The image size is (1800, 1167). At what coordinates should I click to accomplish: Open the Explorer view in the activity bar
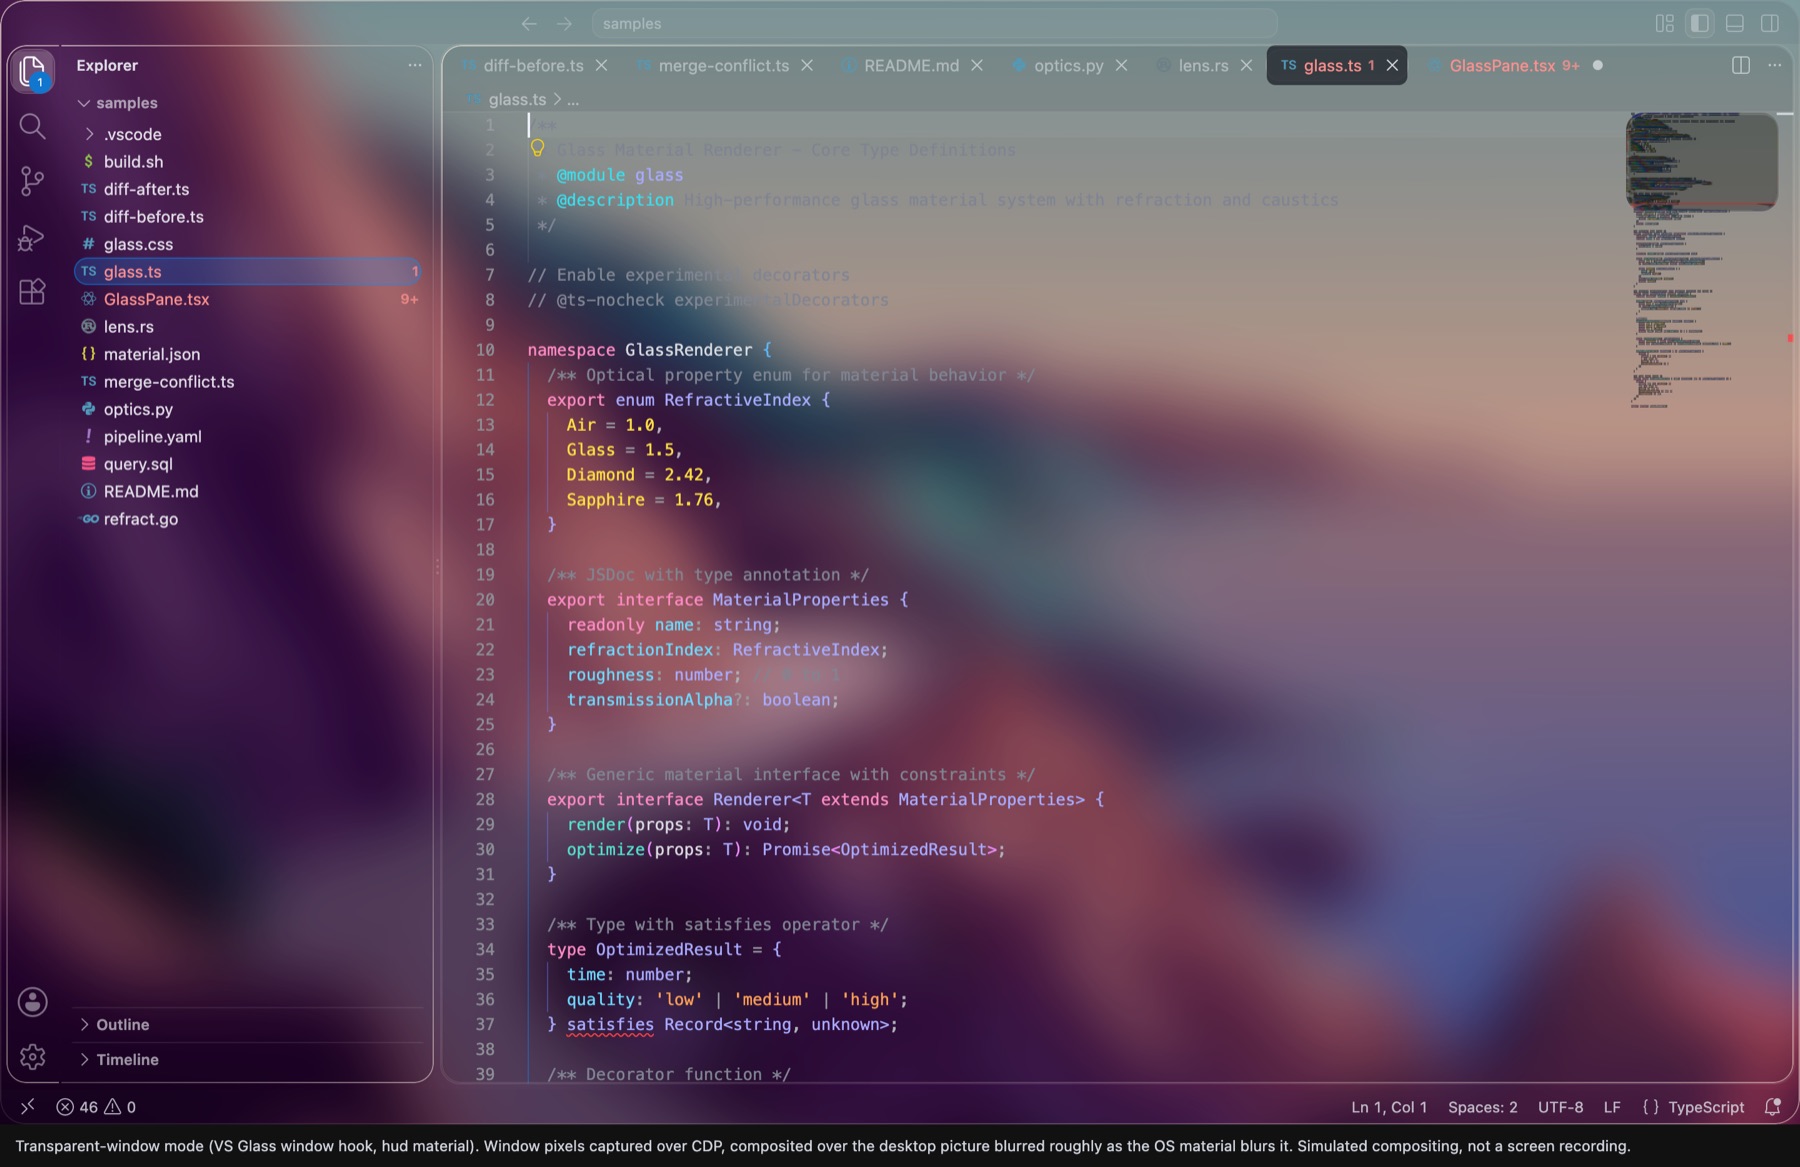(32, 71)
